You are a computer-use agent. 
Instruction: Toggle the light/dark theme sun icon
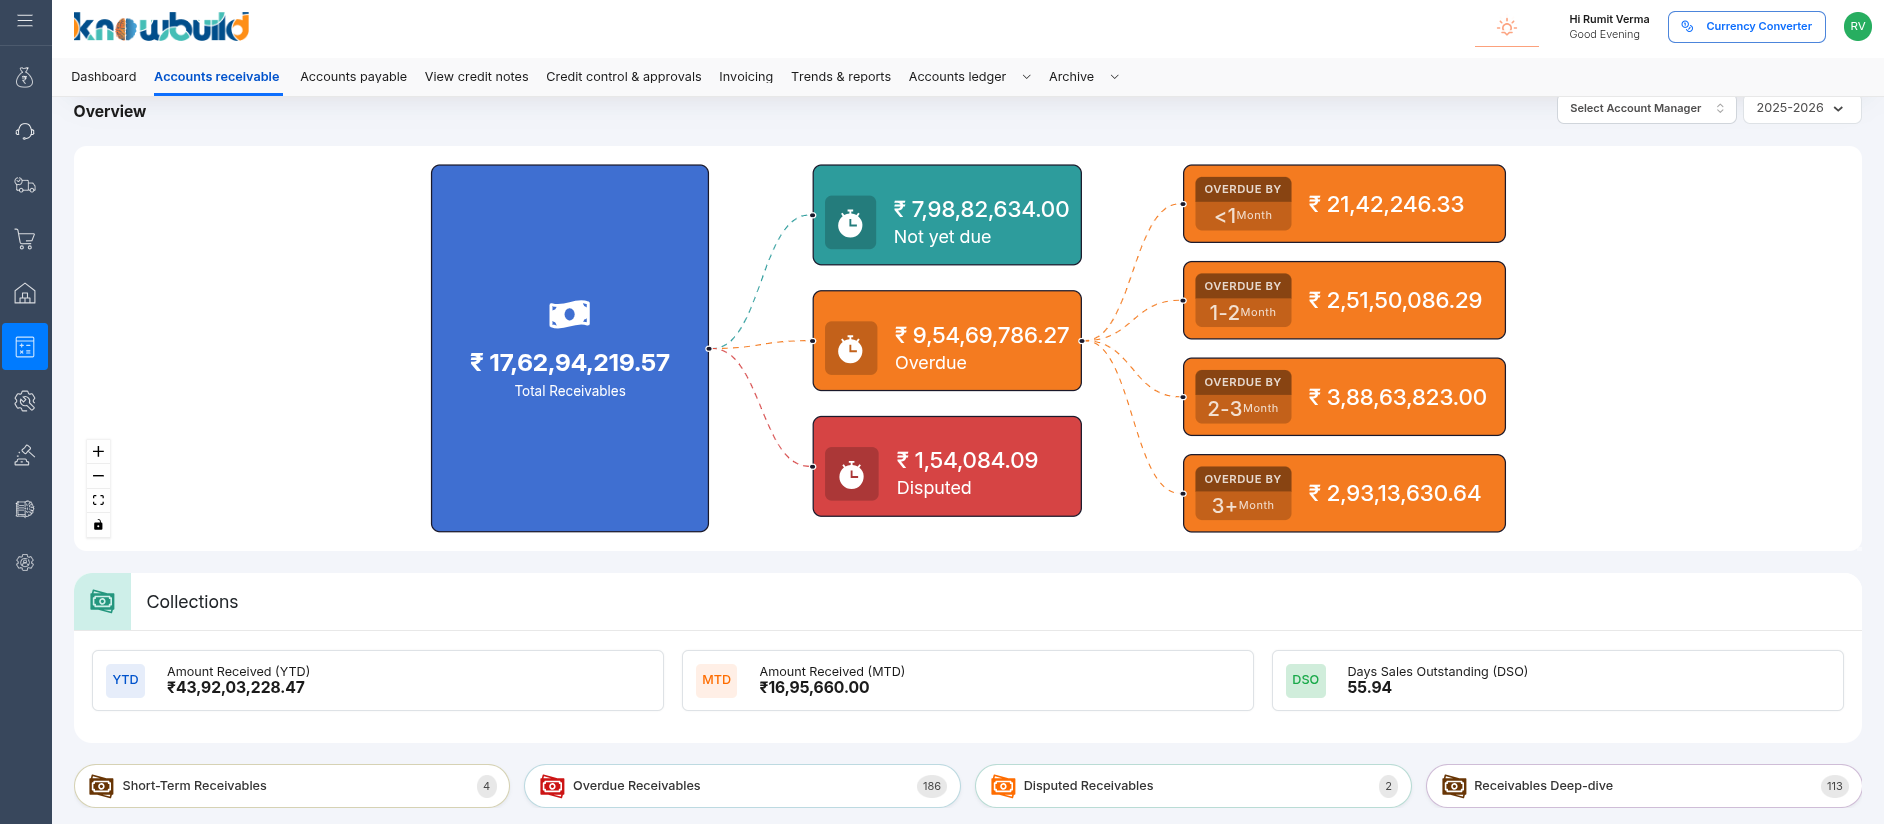pos(1506,27)
